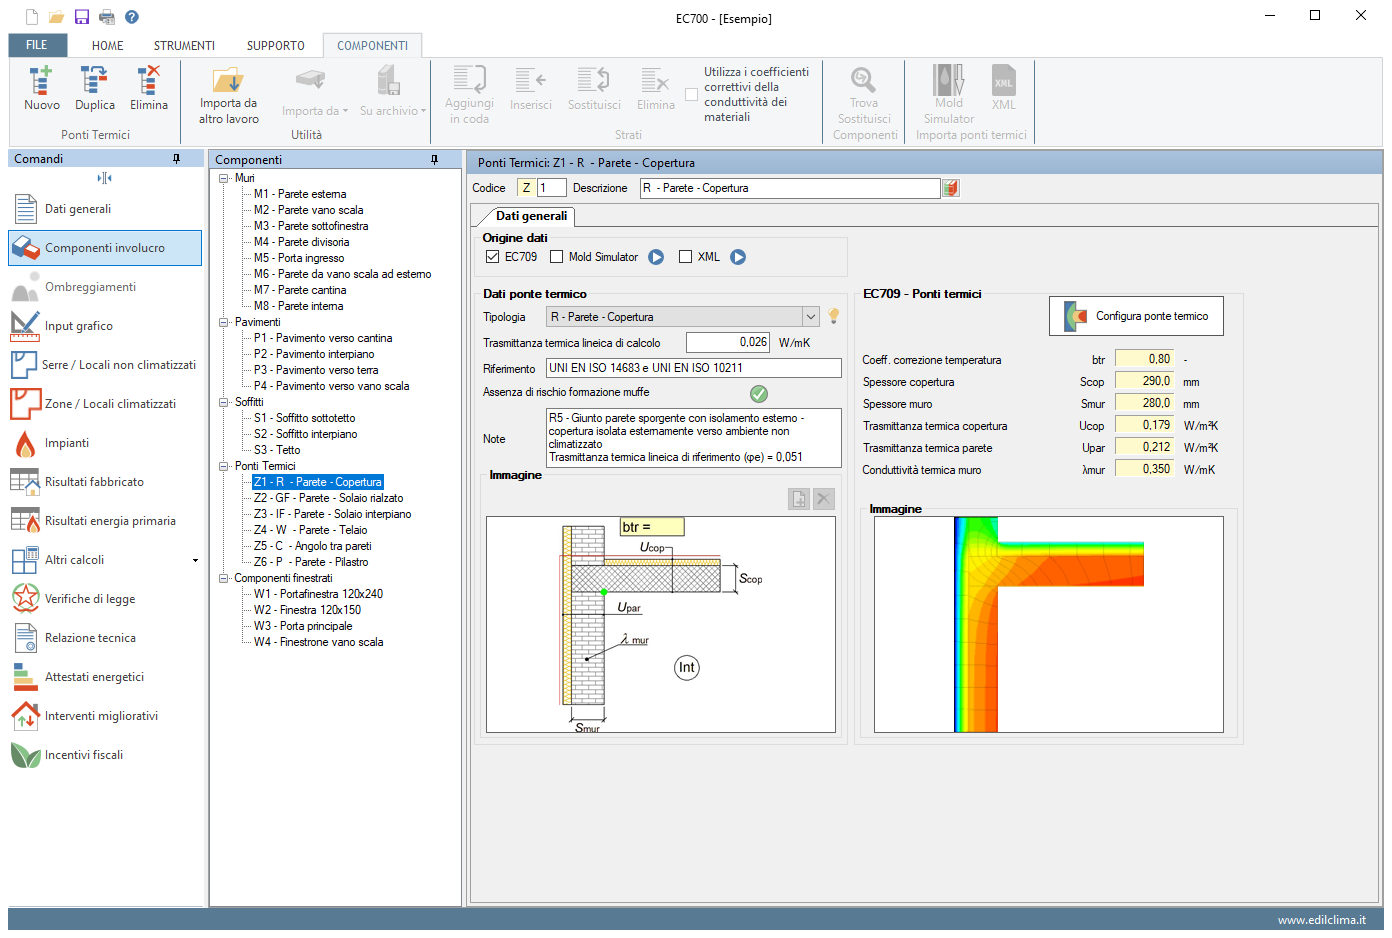Click play arrow next to Mold Simulator
This screenshot has height=938, width=1392.
tap(656, 257)
